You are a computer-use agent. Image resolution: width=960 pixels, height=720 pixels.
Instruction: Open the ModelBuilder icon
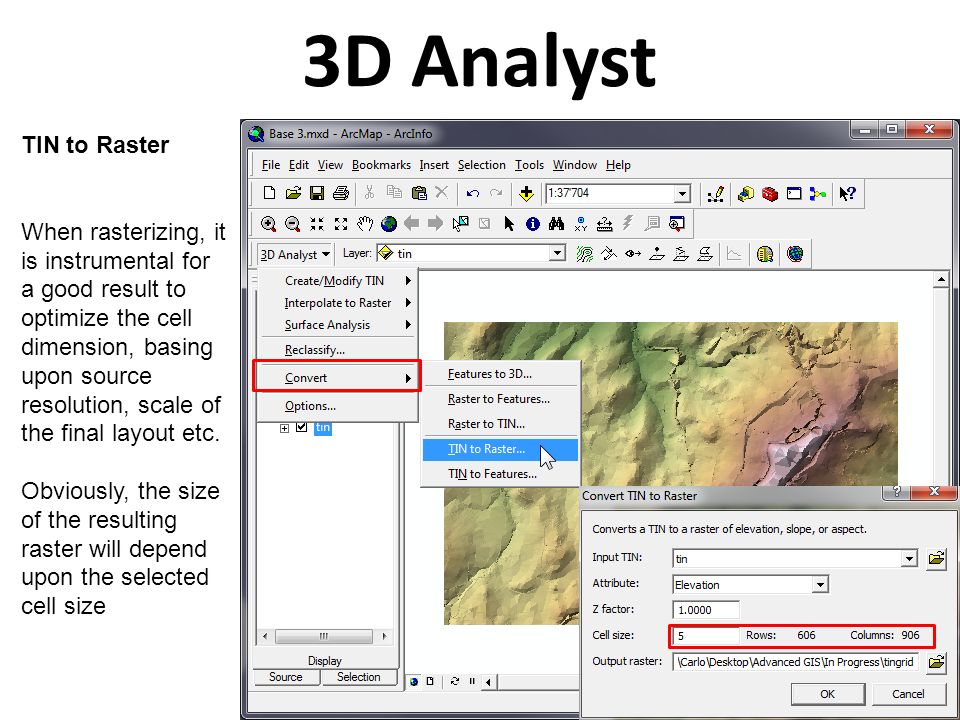pyautogui.click(x=818, y=194)
